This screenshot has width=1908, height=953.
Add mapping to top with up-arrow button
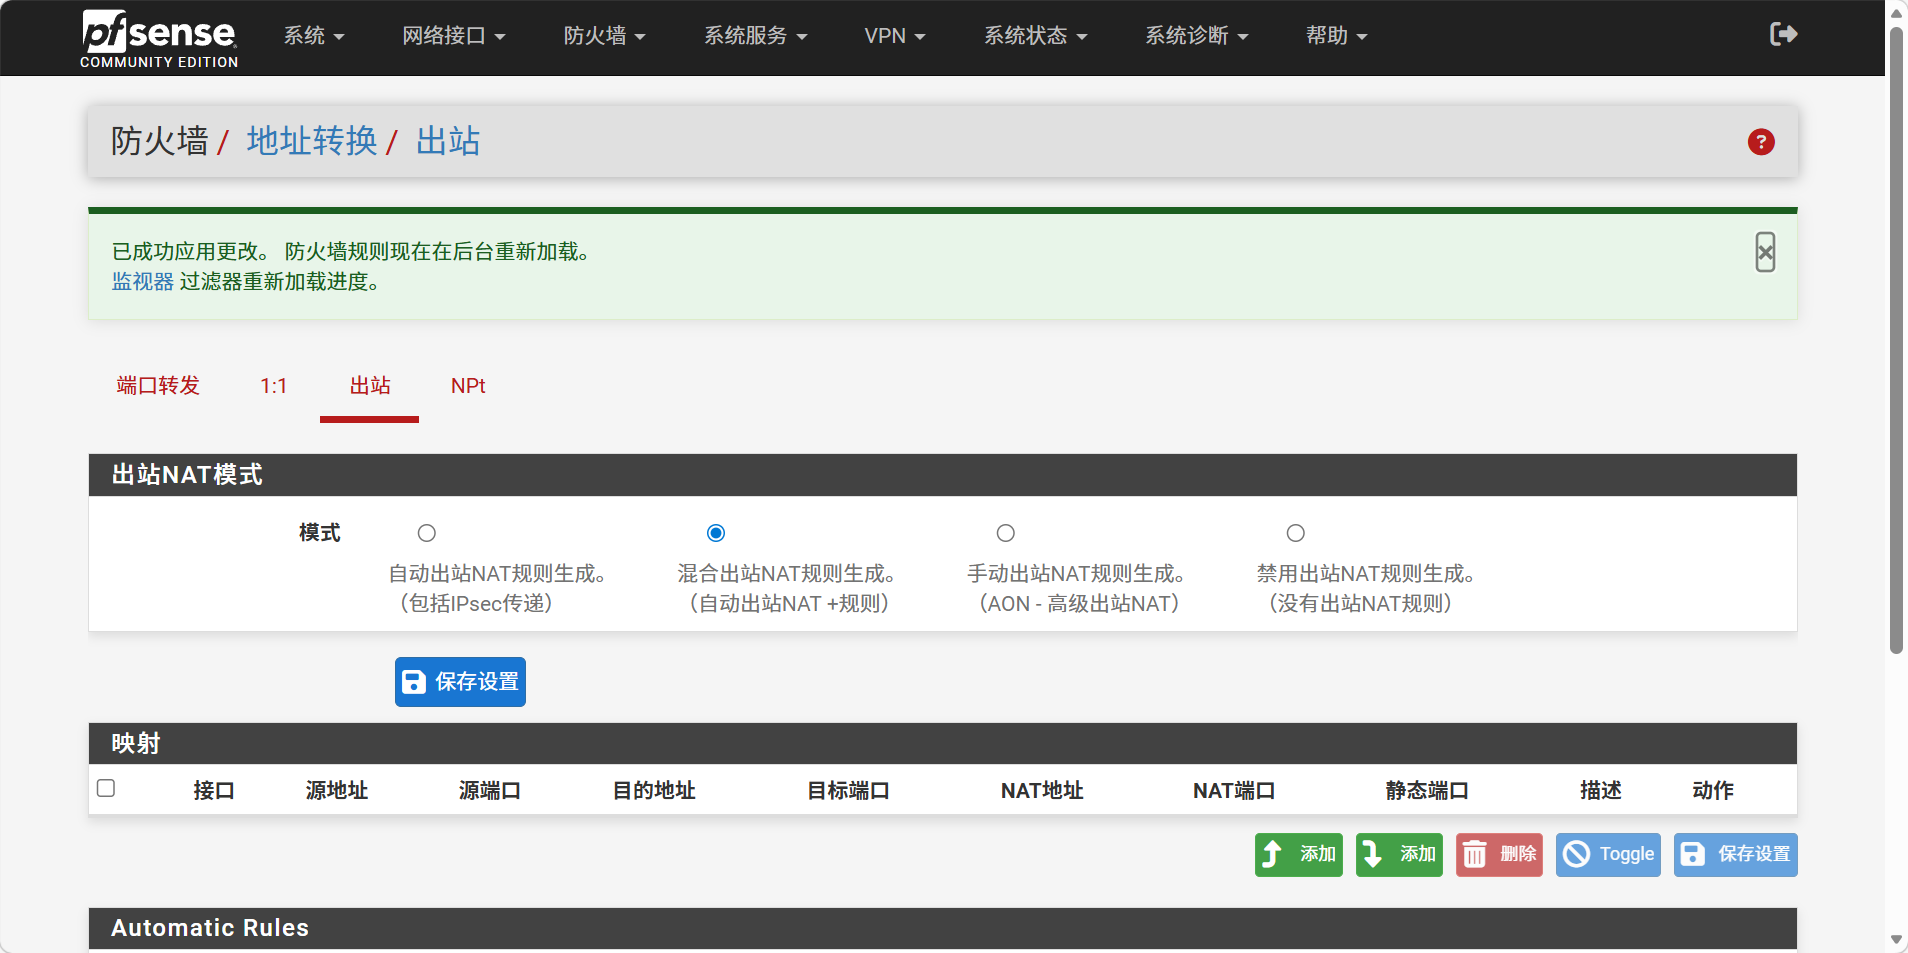coord(1298,855)
